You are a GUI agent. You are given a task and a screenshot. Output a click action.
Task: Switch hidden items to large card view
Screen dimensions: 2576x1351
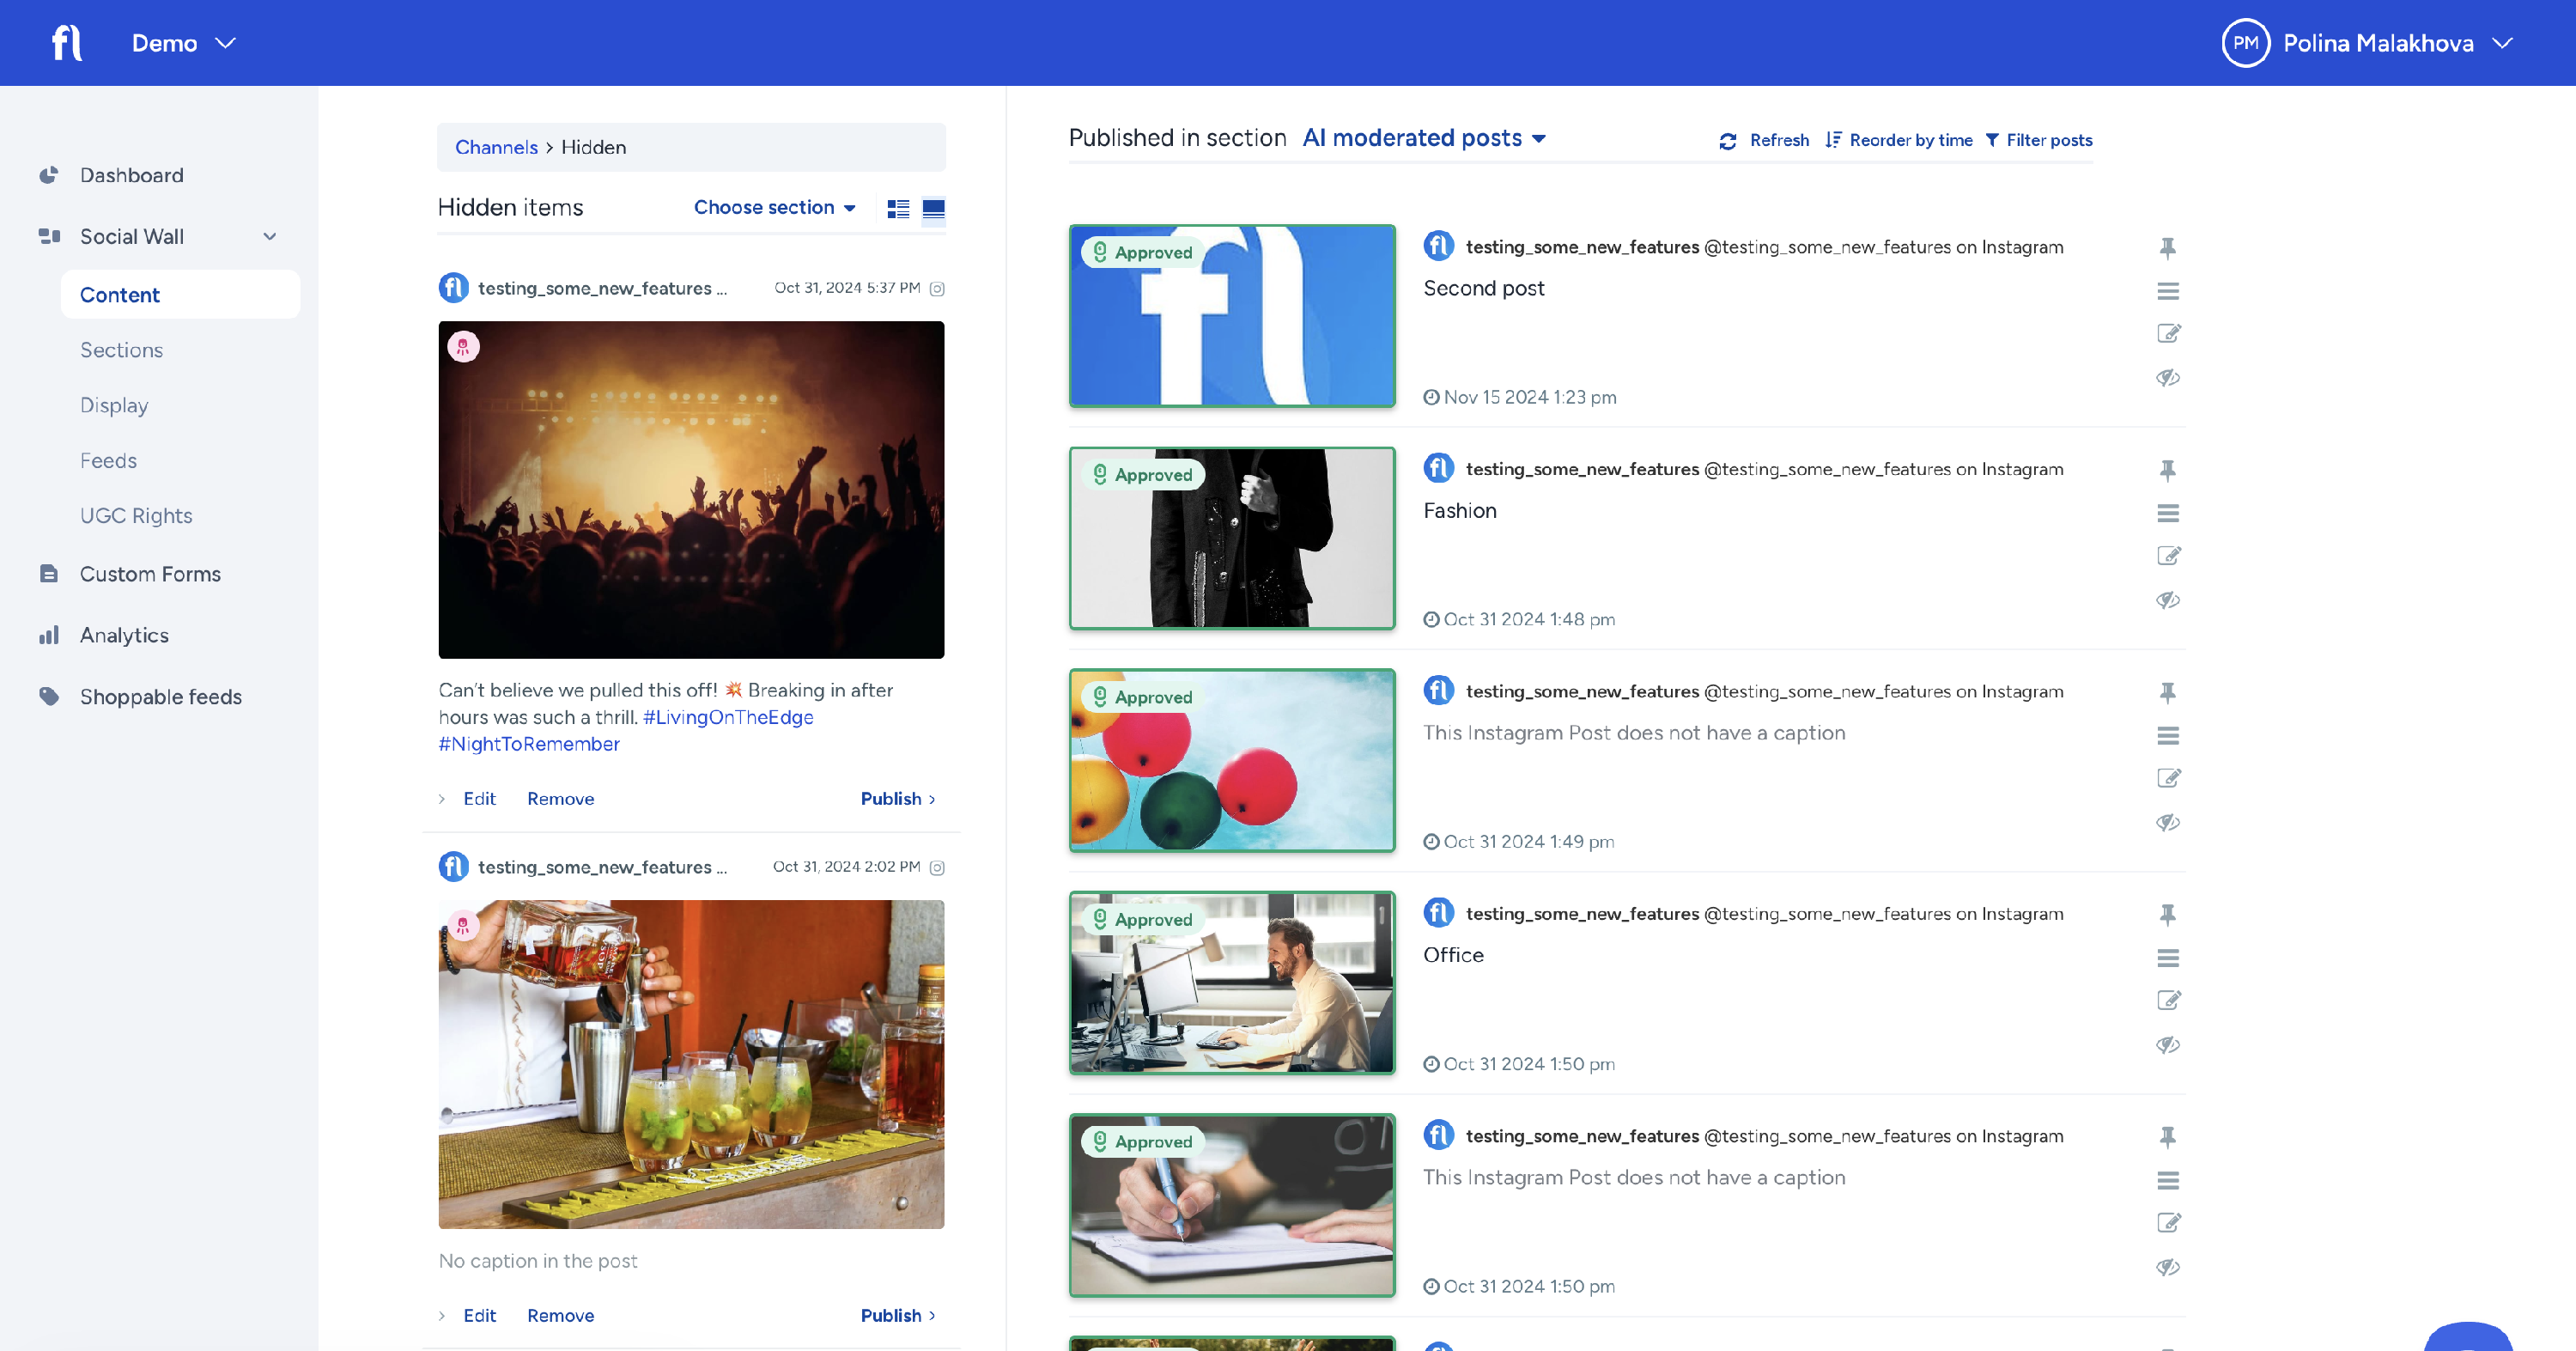coord(933,208)
